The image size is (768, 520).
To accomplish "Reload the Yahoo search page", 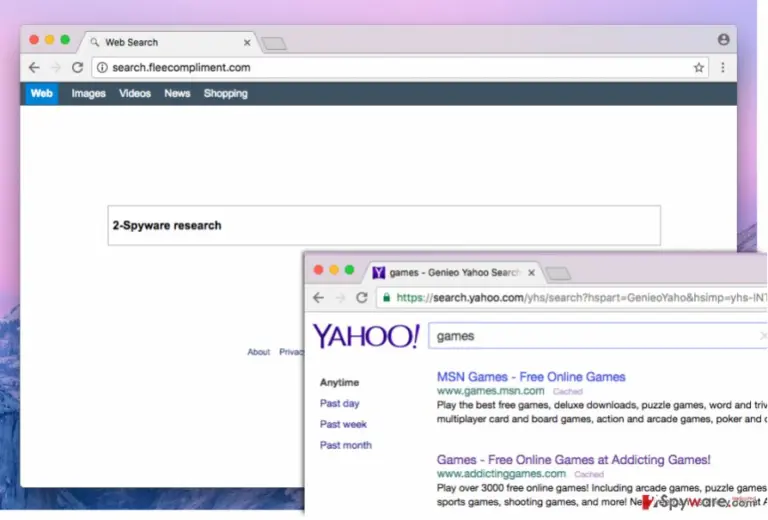I will (x=361, y=297).
